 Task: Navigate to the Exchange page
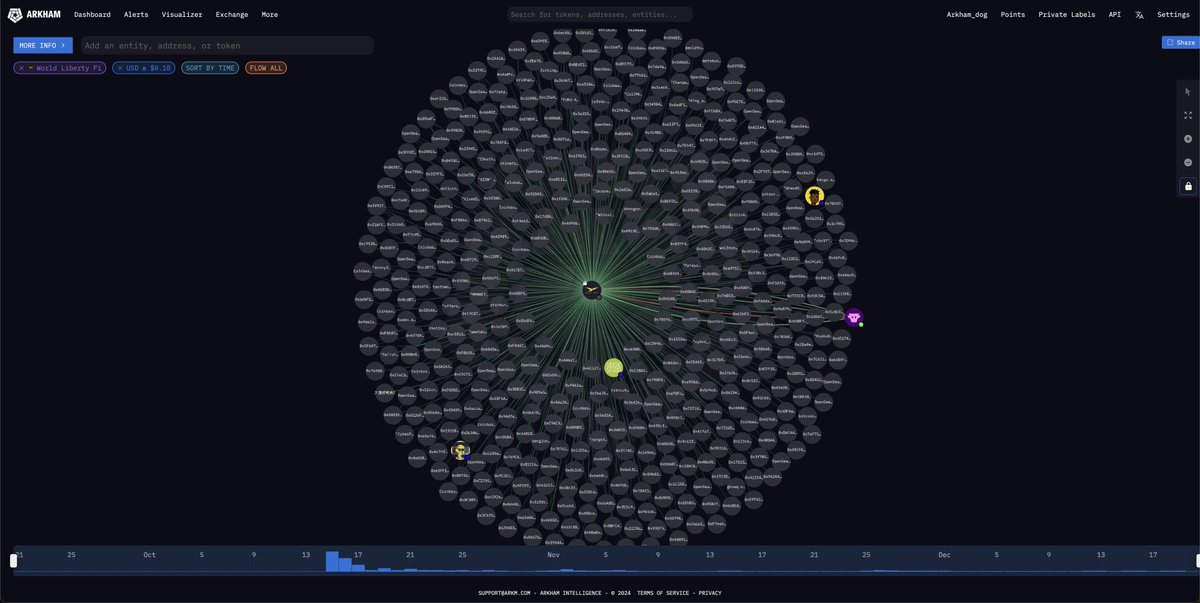click(232, 15)
